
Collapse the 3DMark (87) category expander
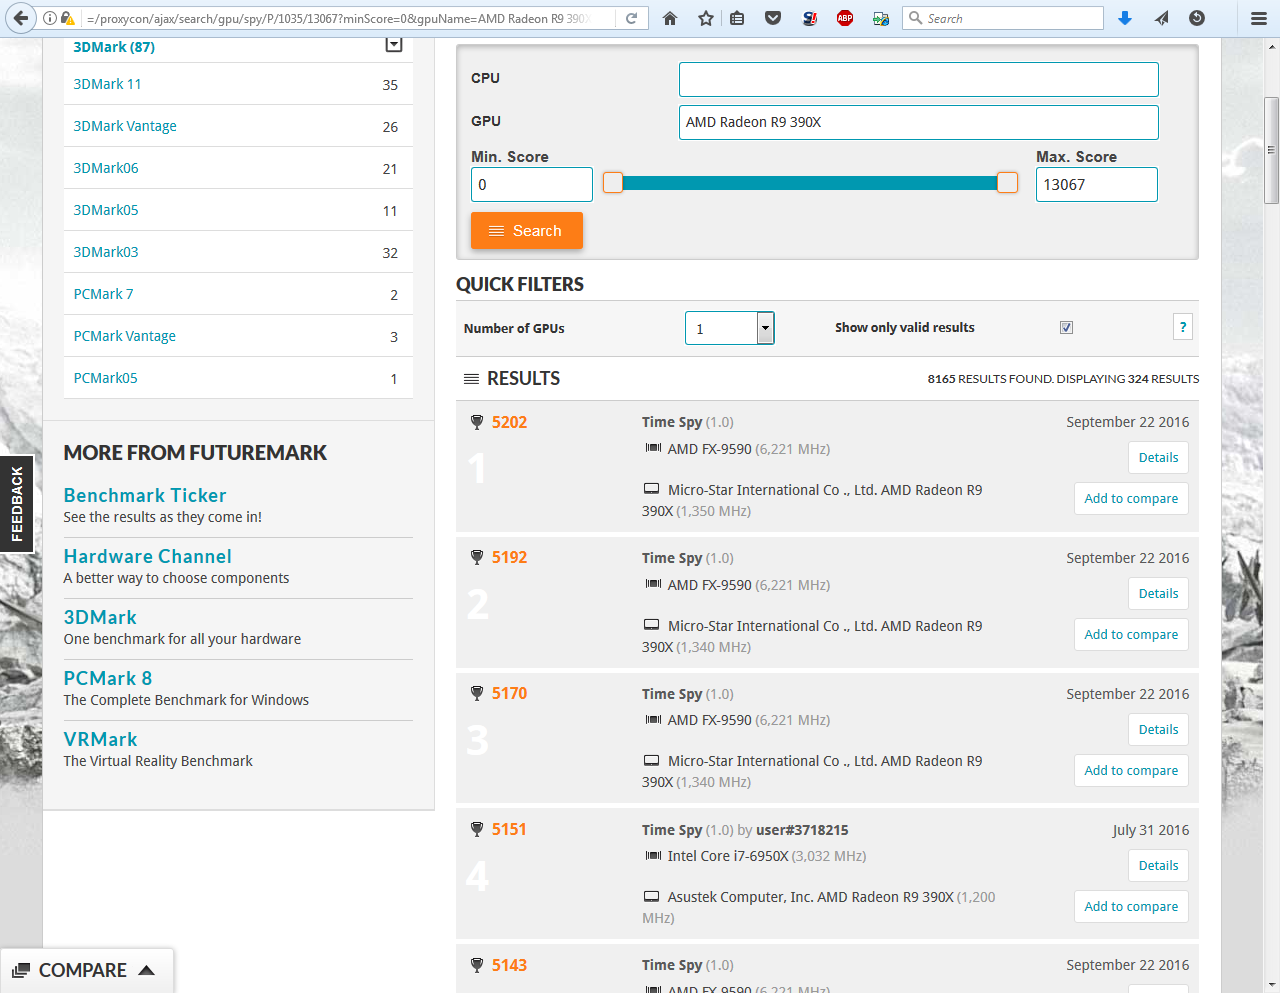[x=394, y=45]
